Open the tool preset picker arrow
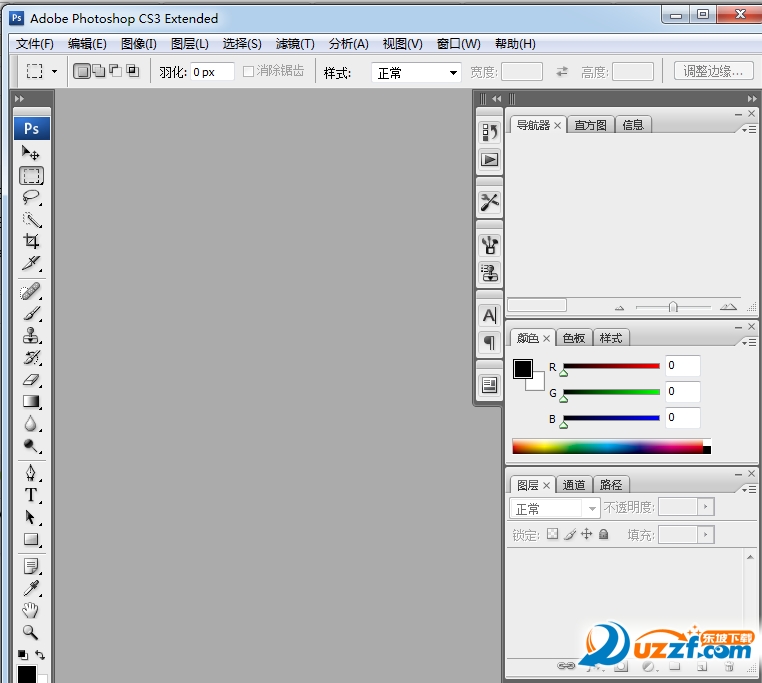762x683 pixels. pyautogui.click(x=54, y=71)
